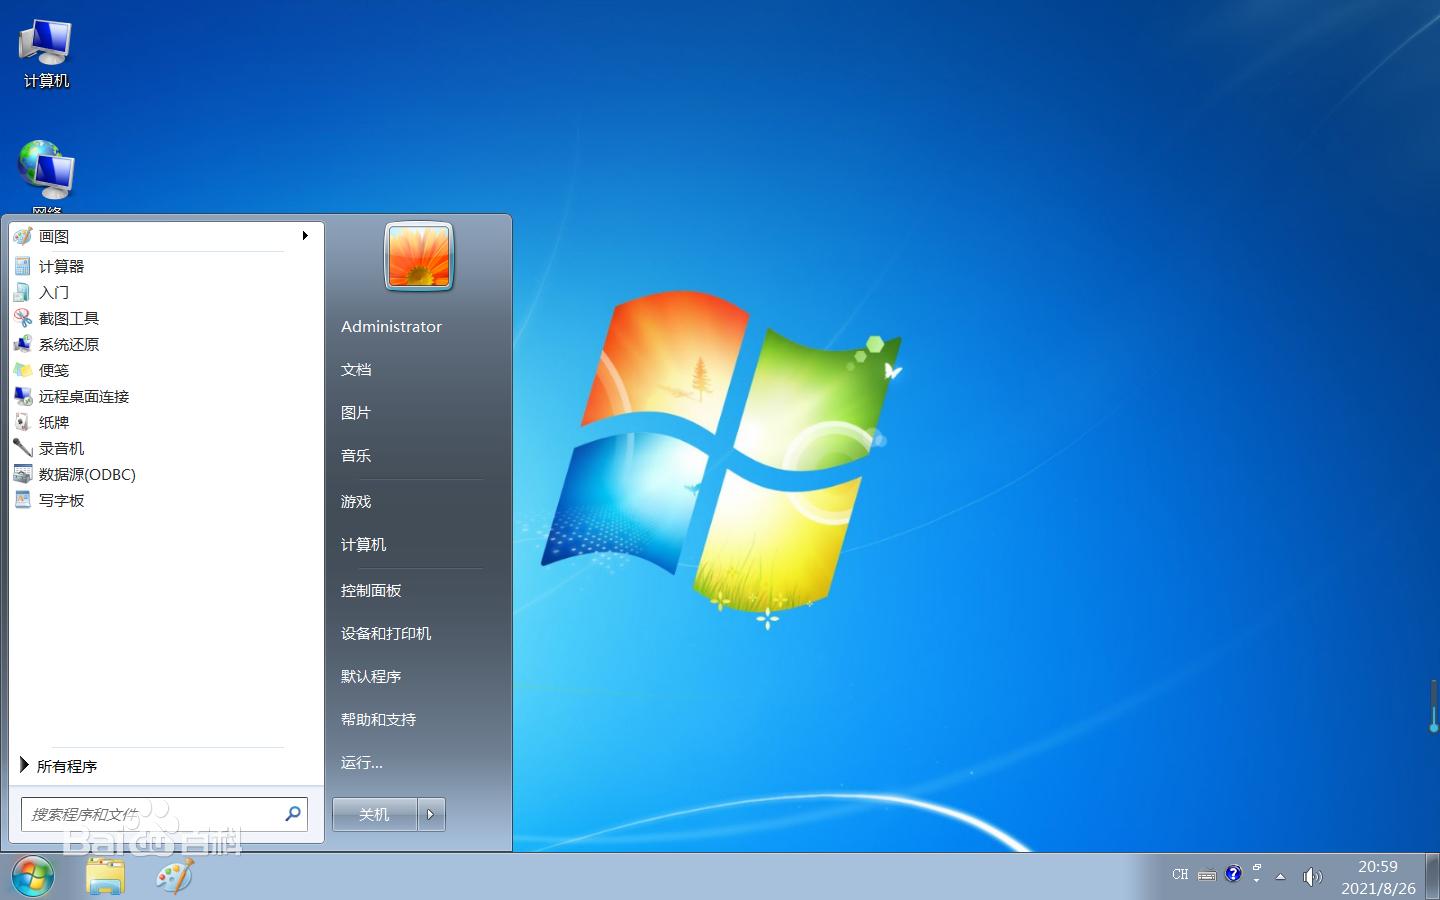The height and width of the screenshot is (900, 1440).
Task: Launch 截图工具 in the Start menu
Action: pyautogui.click(x=68, y=318)
